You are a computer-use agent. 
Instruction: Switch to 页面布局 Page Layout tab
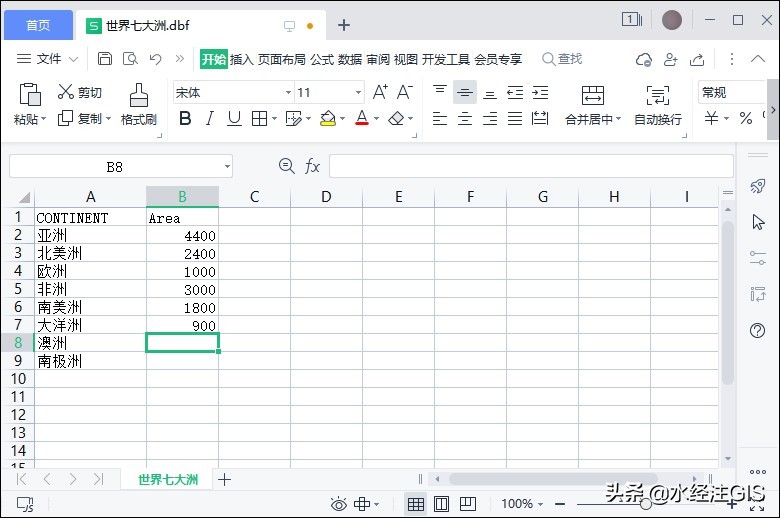(x=282, y=59)
